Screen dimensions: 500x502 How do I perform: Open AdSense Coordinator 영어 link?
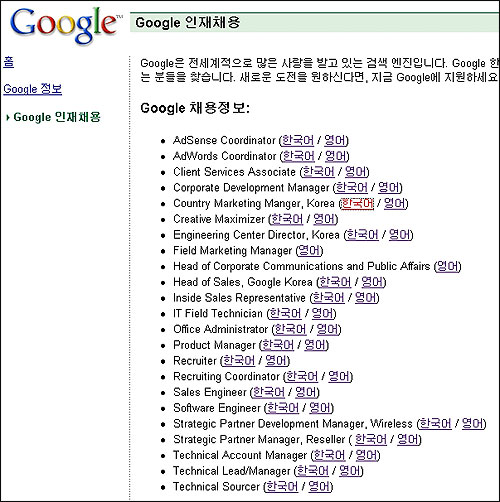(x=335, y=140)
